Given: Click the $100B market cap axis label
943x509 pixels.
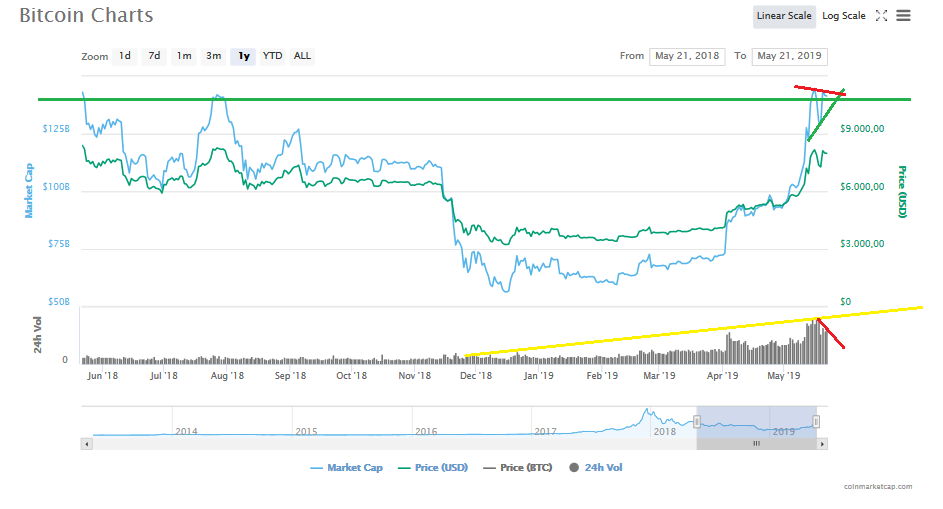Looking at the screenshot, I should [x=56, y=187].
